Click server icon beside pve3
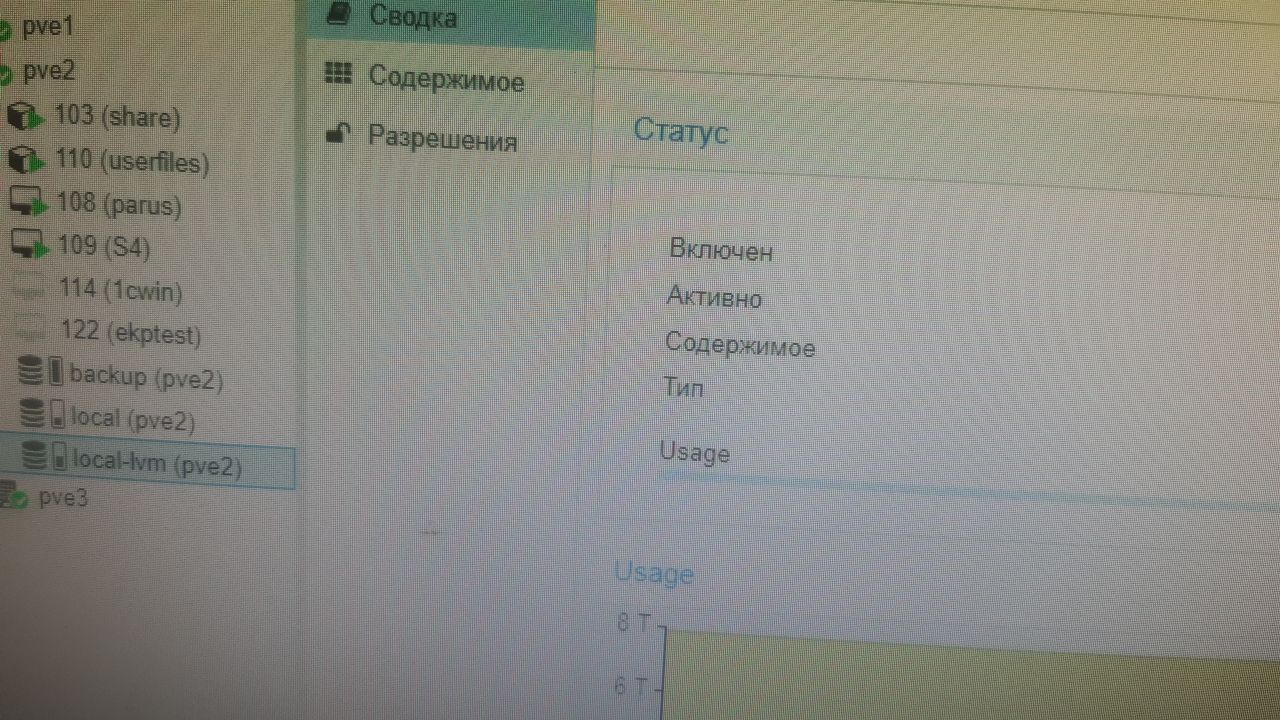This screenshot has width=1280, height=720. pos(14,496)
